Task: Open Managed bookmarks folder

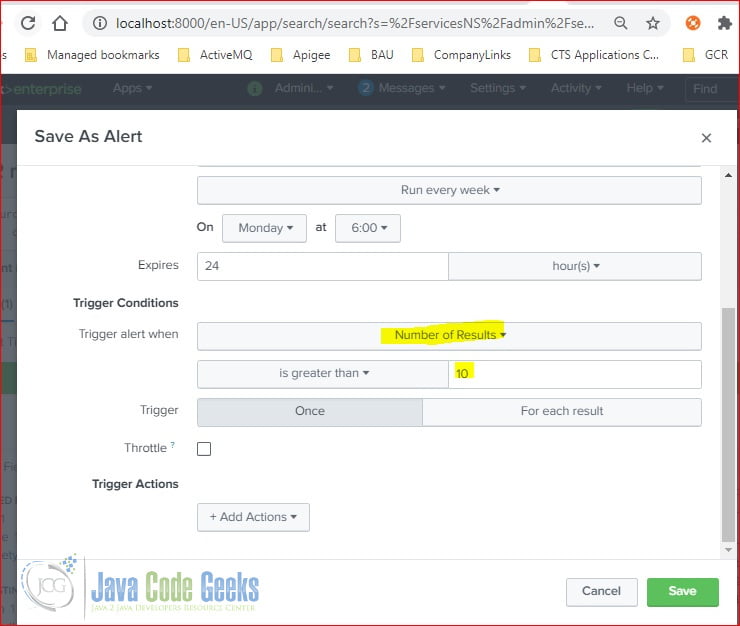Action: [x=92, y=55]
